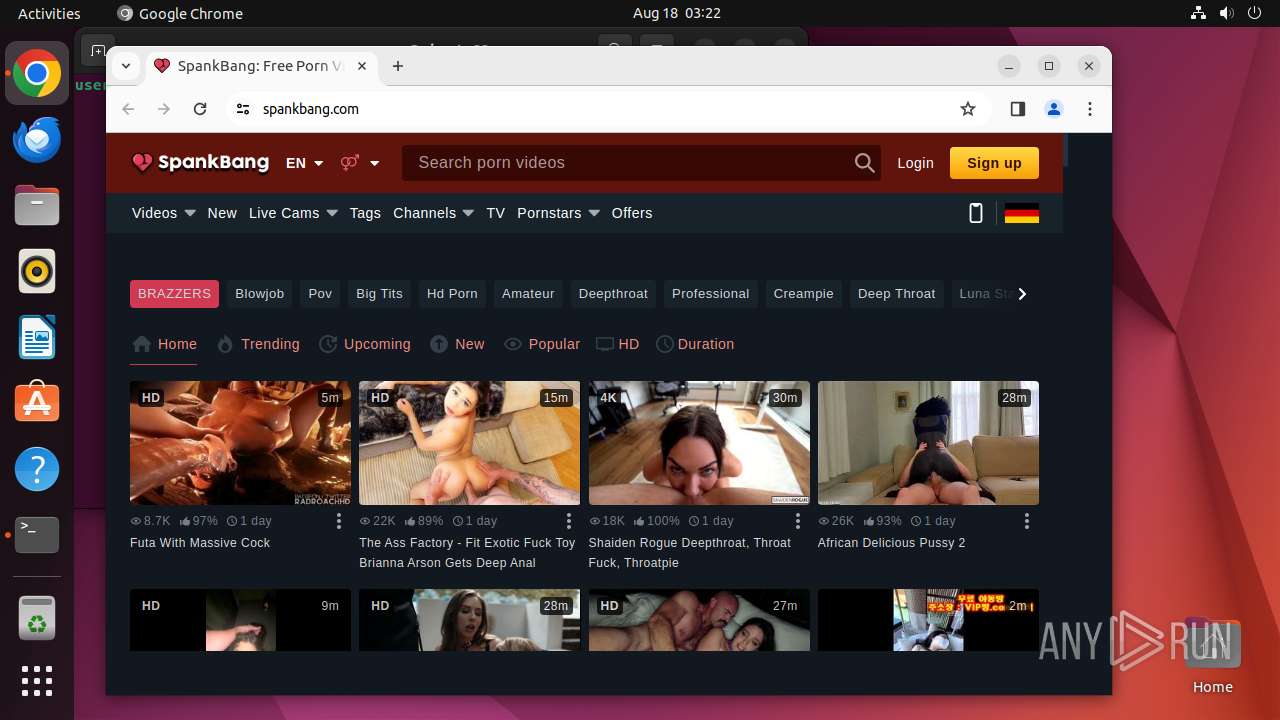
Task: Select the Professional tag chip
Action: coord(710,294)
